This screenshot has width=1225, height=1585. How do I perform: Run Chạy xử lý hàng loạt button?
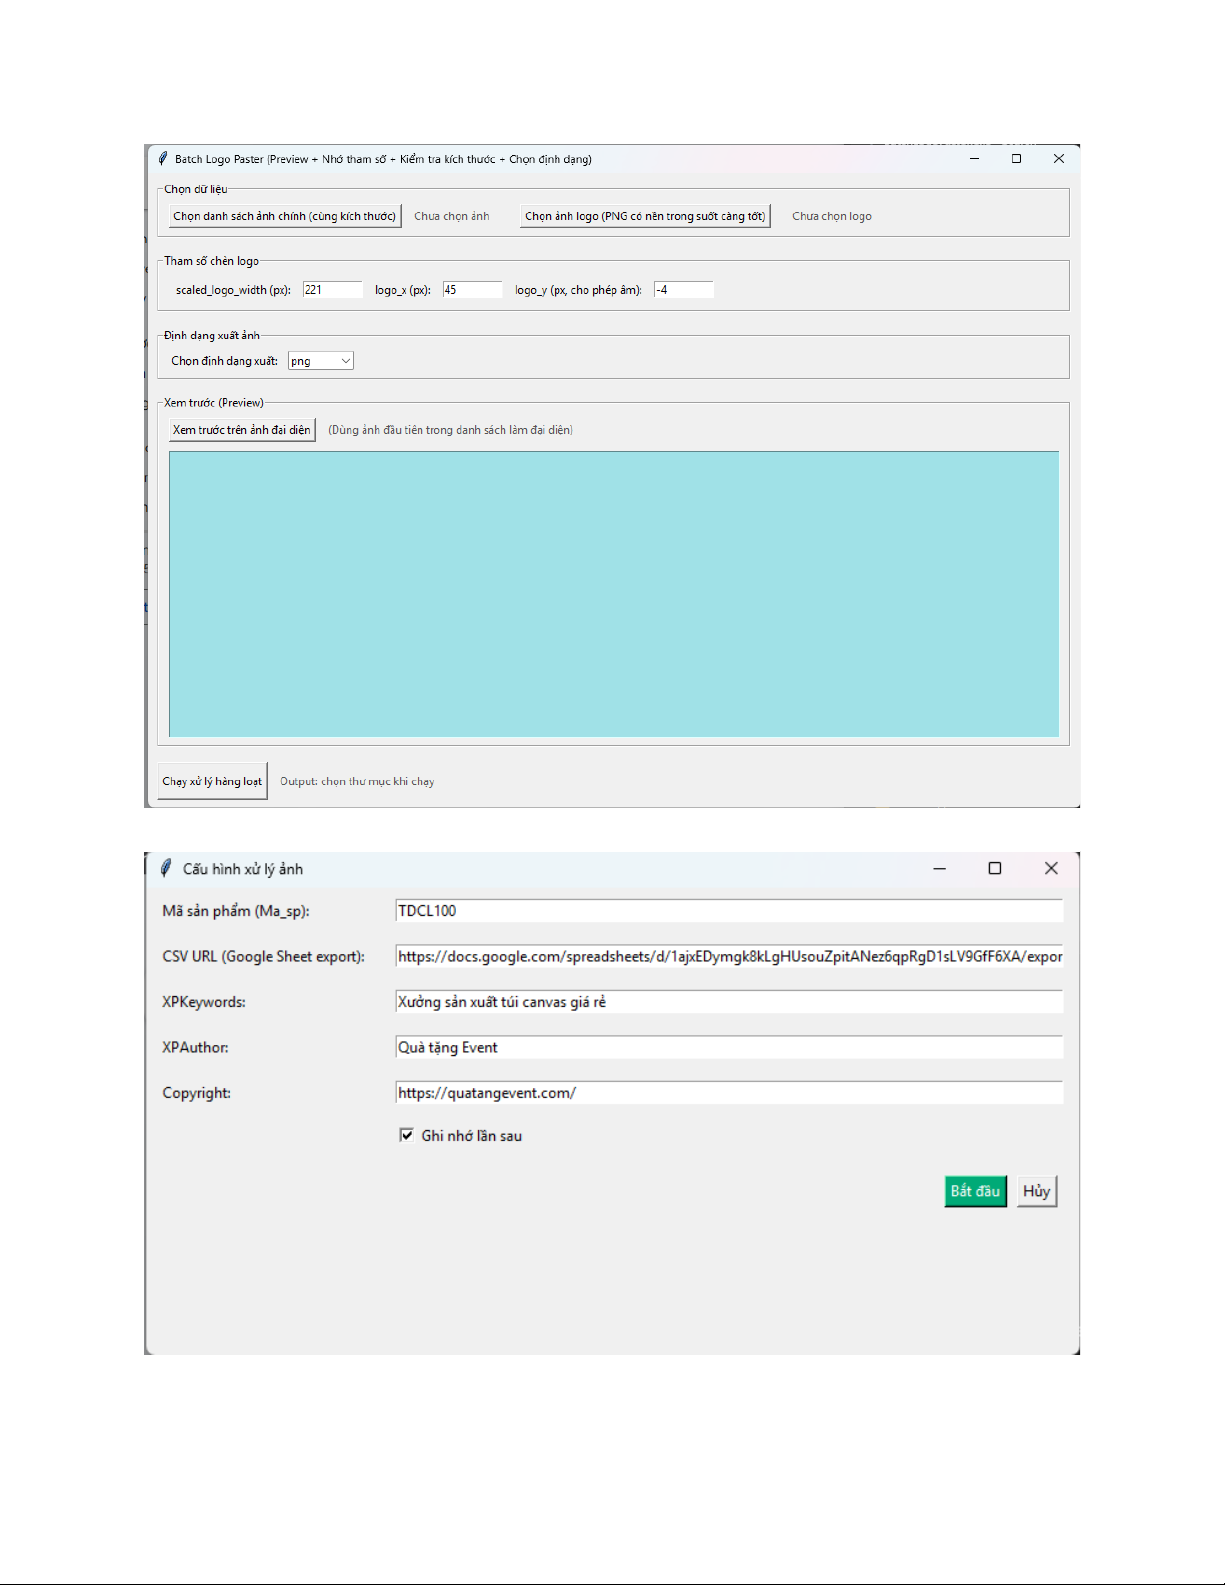pyautogui.click(x=212, y=781)
